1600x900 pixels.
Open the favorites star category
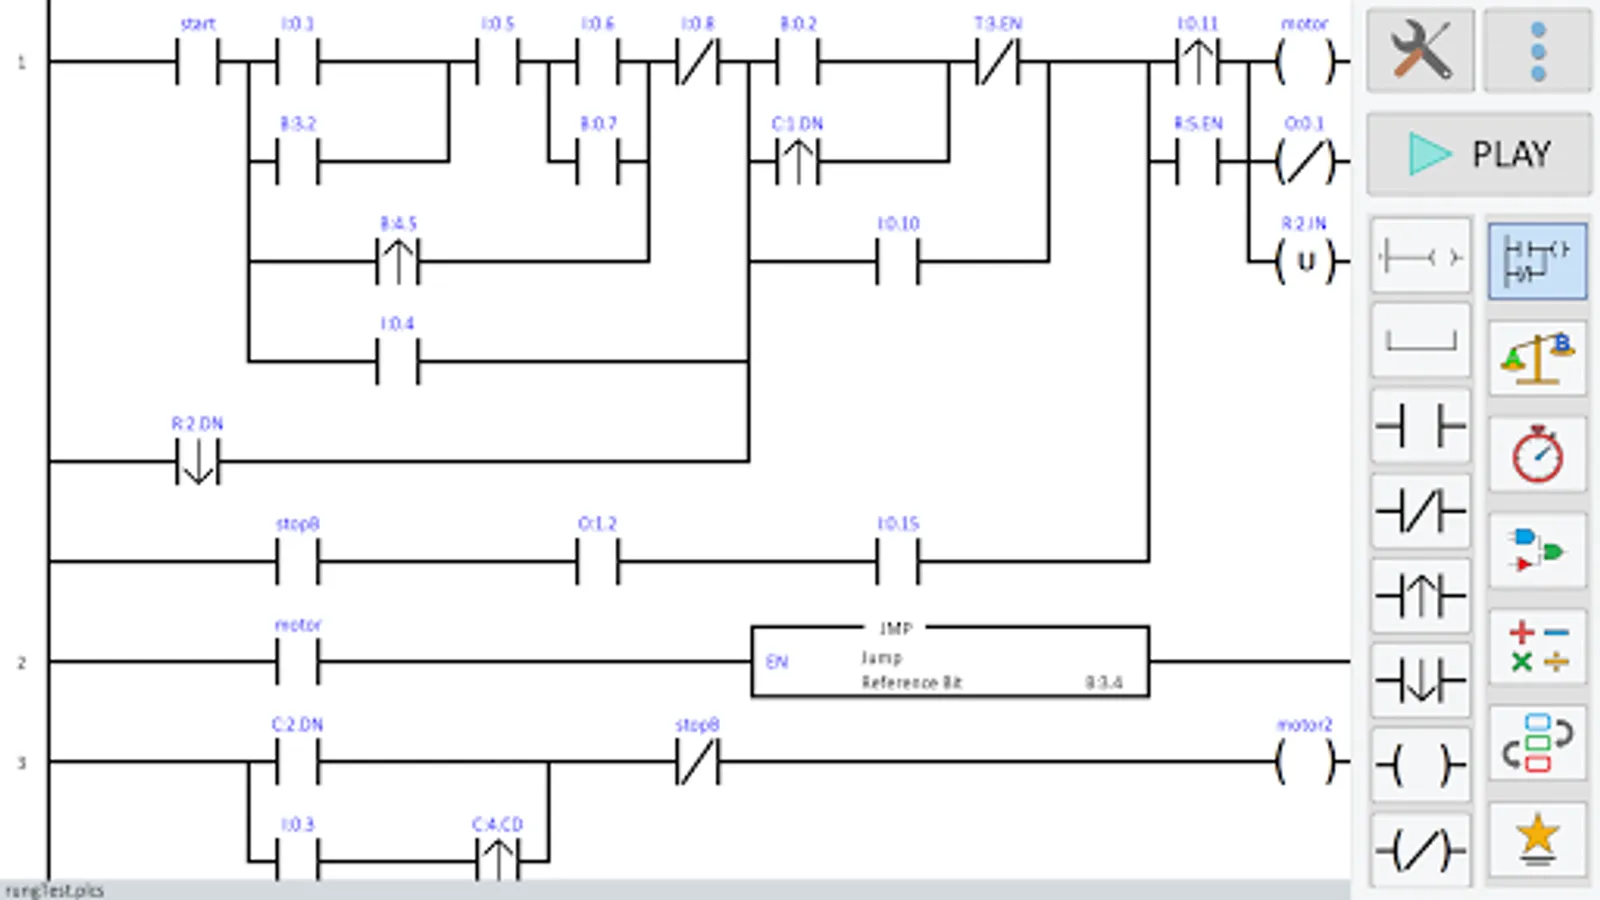coord(1537,838)
